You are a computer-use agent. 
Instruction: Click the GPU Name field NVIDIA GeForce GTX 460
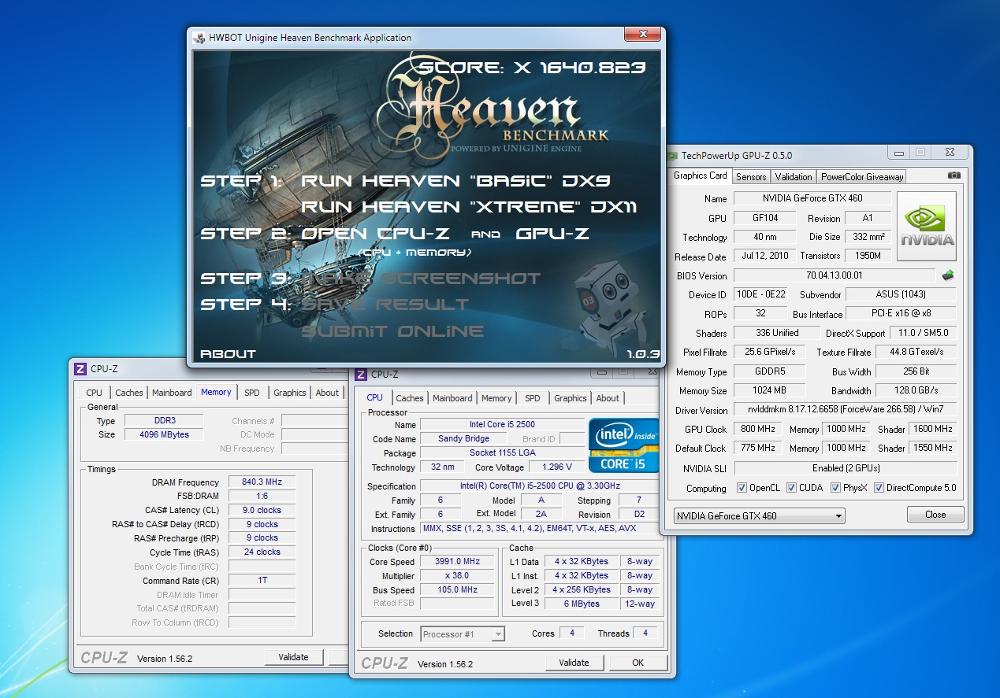[812, 198]
